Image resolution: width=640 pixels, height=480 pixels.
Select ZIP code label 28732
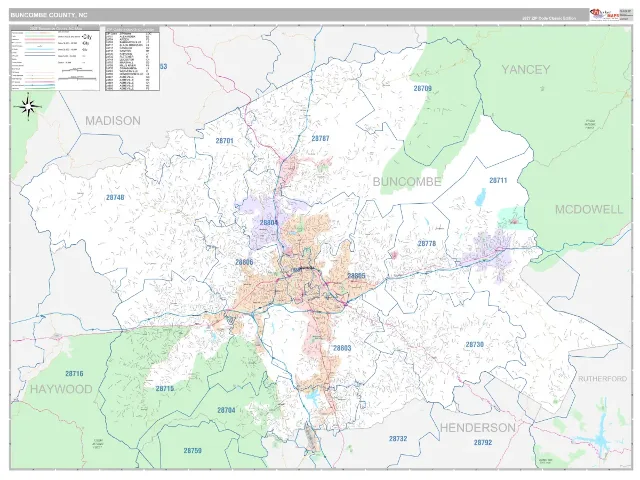tap(398, 439)
